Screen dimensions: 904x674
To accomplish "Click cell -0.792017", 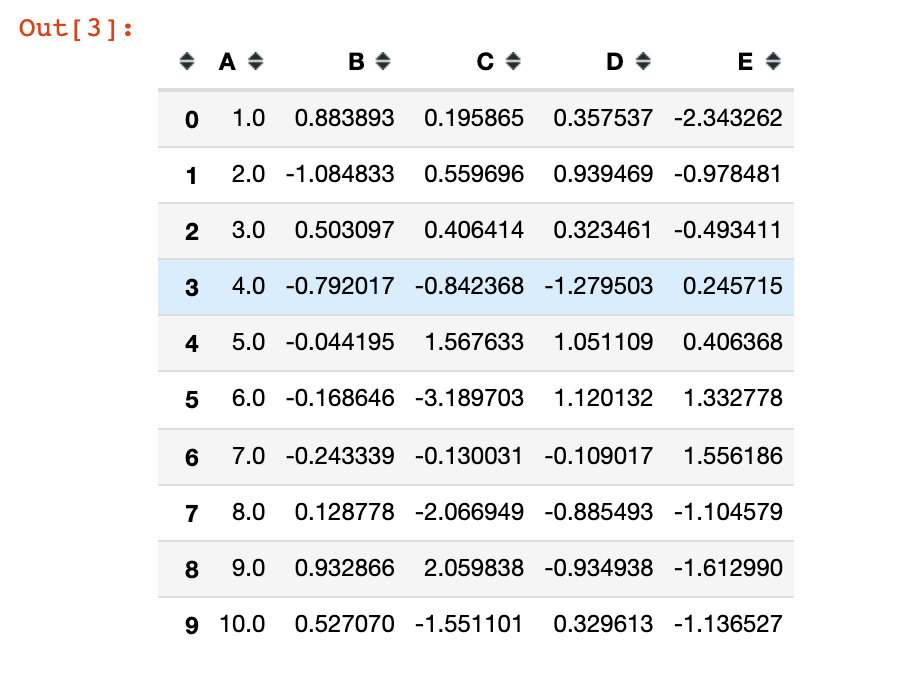I will (340, 286).
